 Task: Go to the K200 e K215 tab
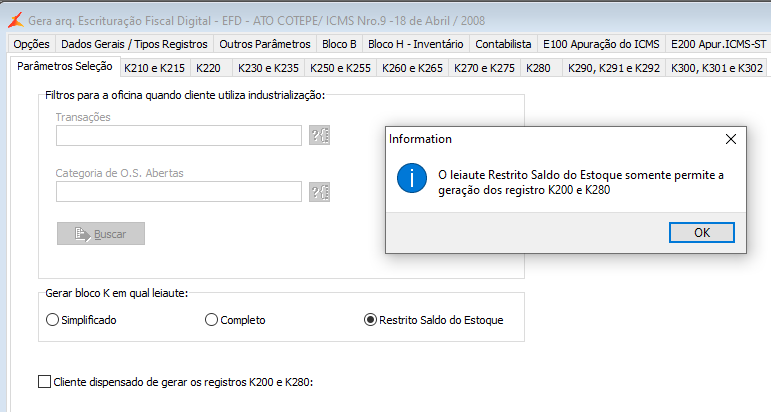click(154, 68)
